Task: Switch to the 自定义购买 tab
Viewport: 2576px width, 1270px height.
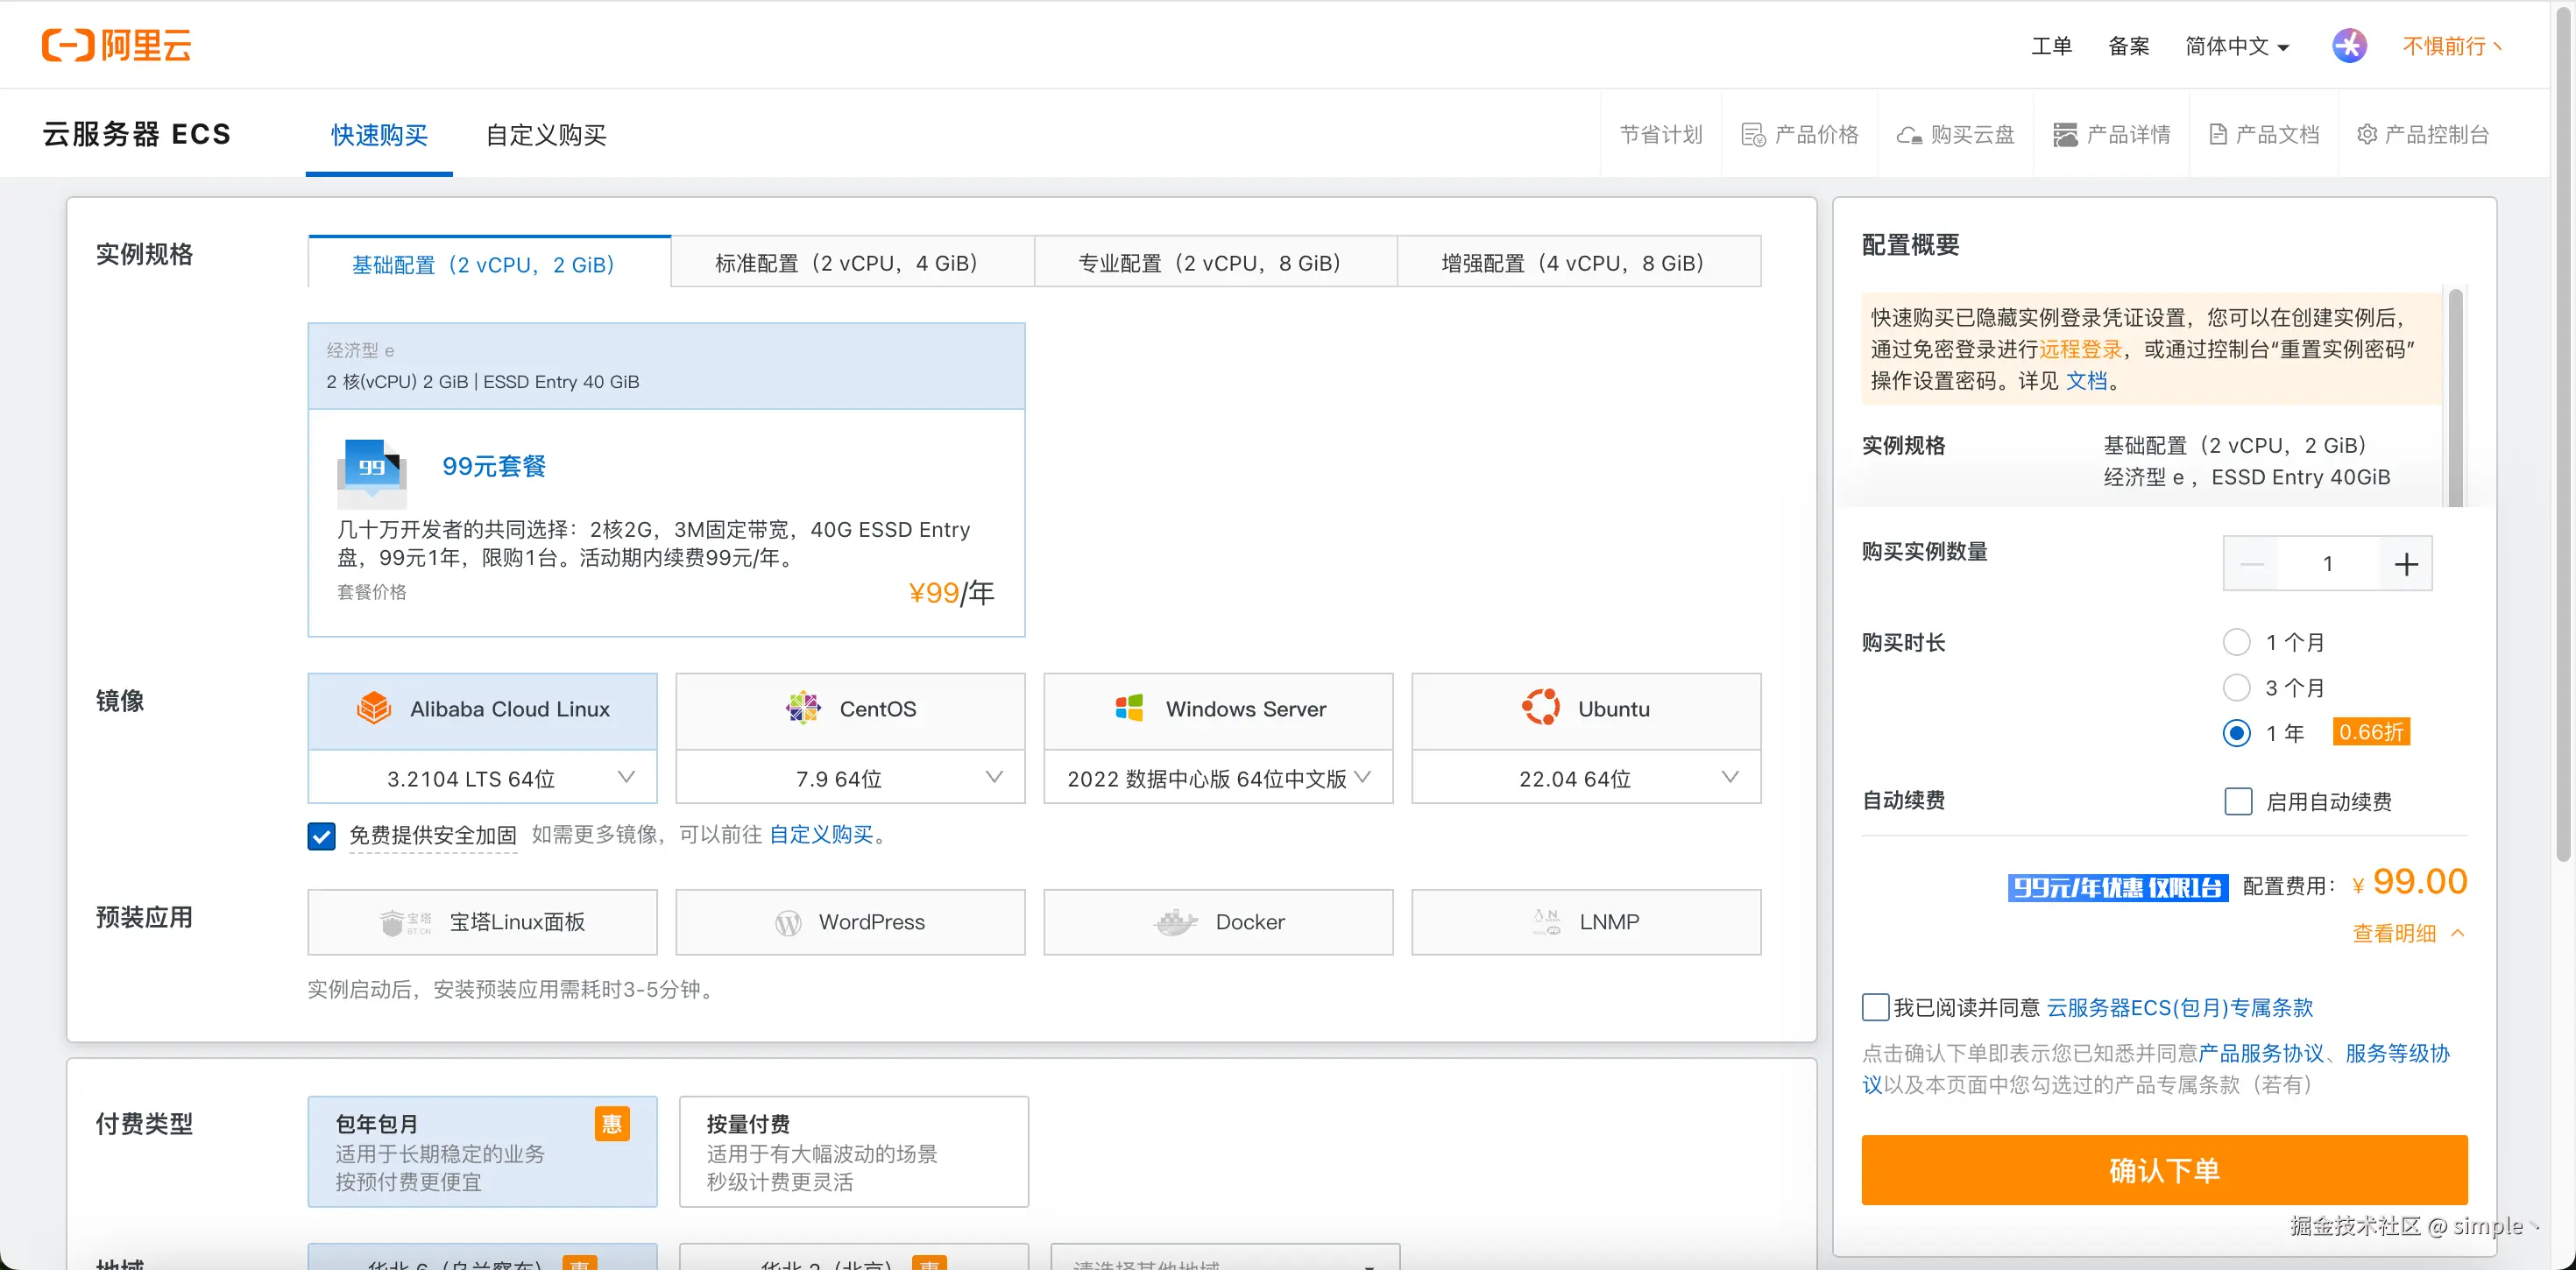Action: coord(546,135)
